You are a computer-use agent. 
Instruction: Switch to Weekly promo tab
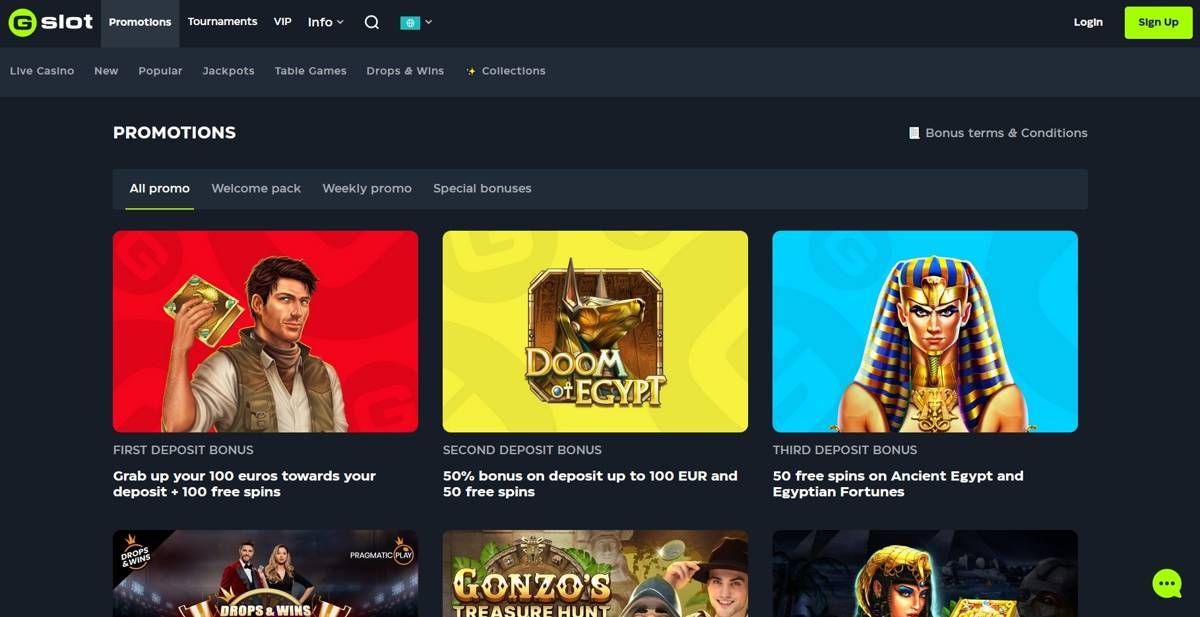click(367, 188)
